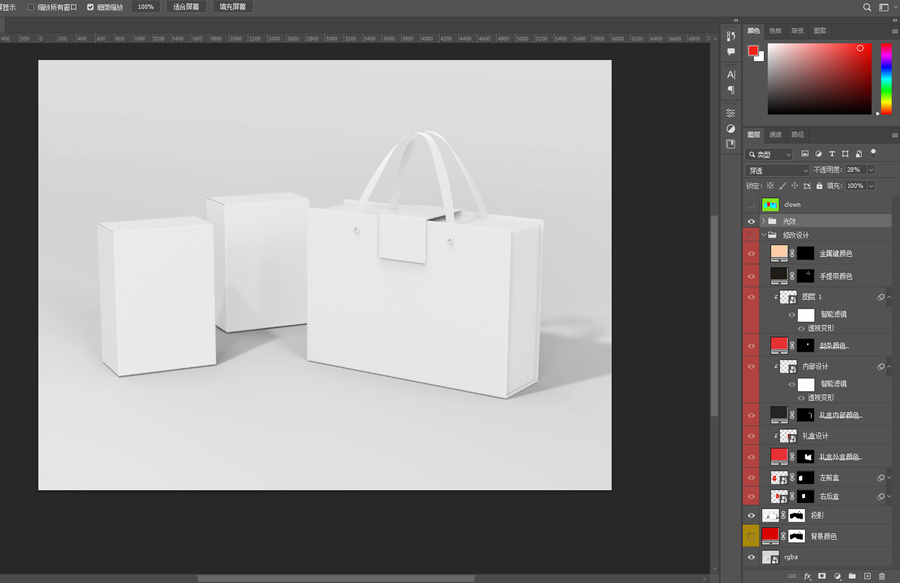Viewport: 900px width, 583px height.
Task: Open the blend mode 穿透 dropdown
Action: pos(777,170)
